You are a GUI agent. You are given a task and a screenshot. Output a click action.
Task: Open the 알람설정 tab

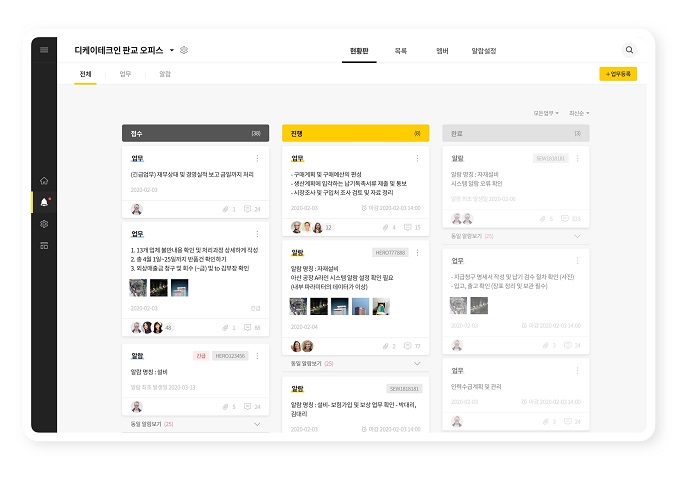[x=483, y=50]
